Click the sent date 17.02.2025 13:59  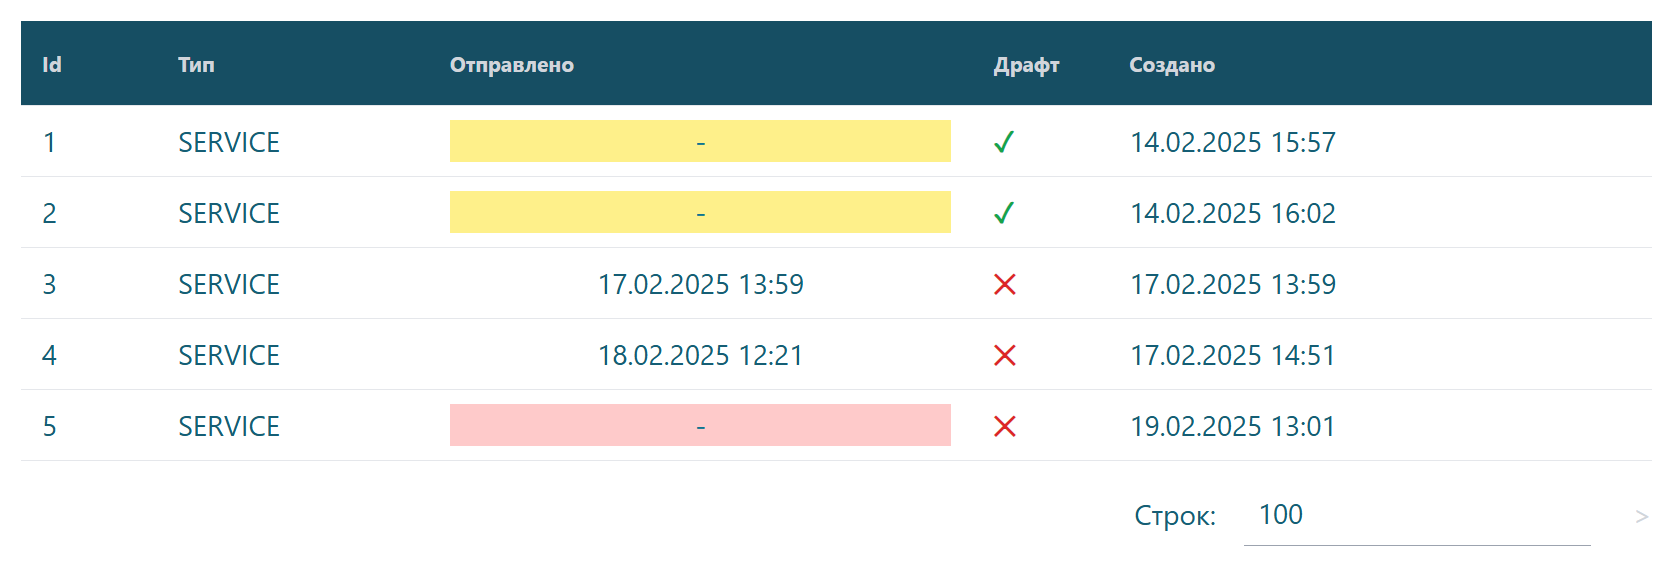(x=700, y=284)
